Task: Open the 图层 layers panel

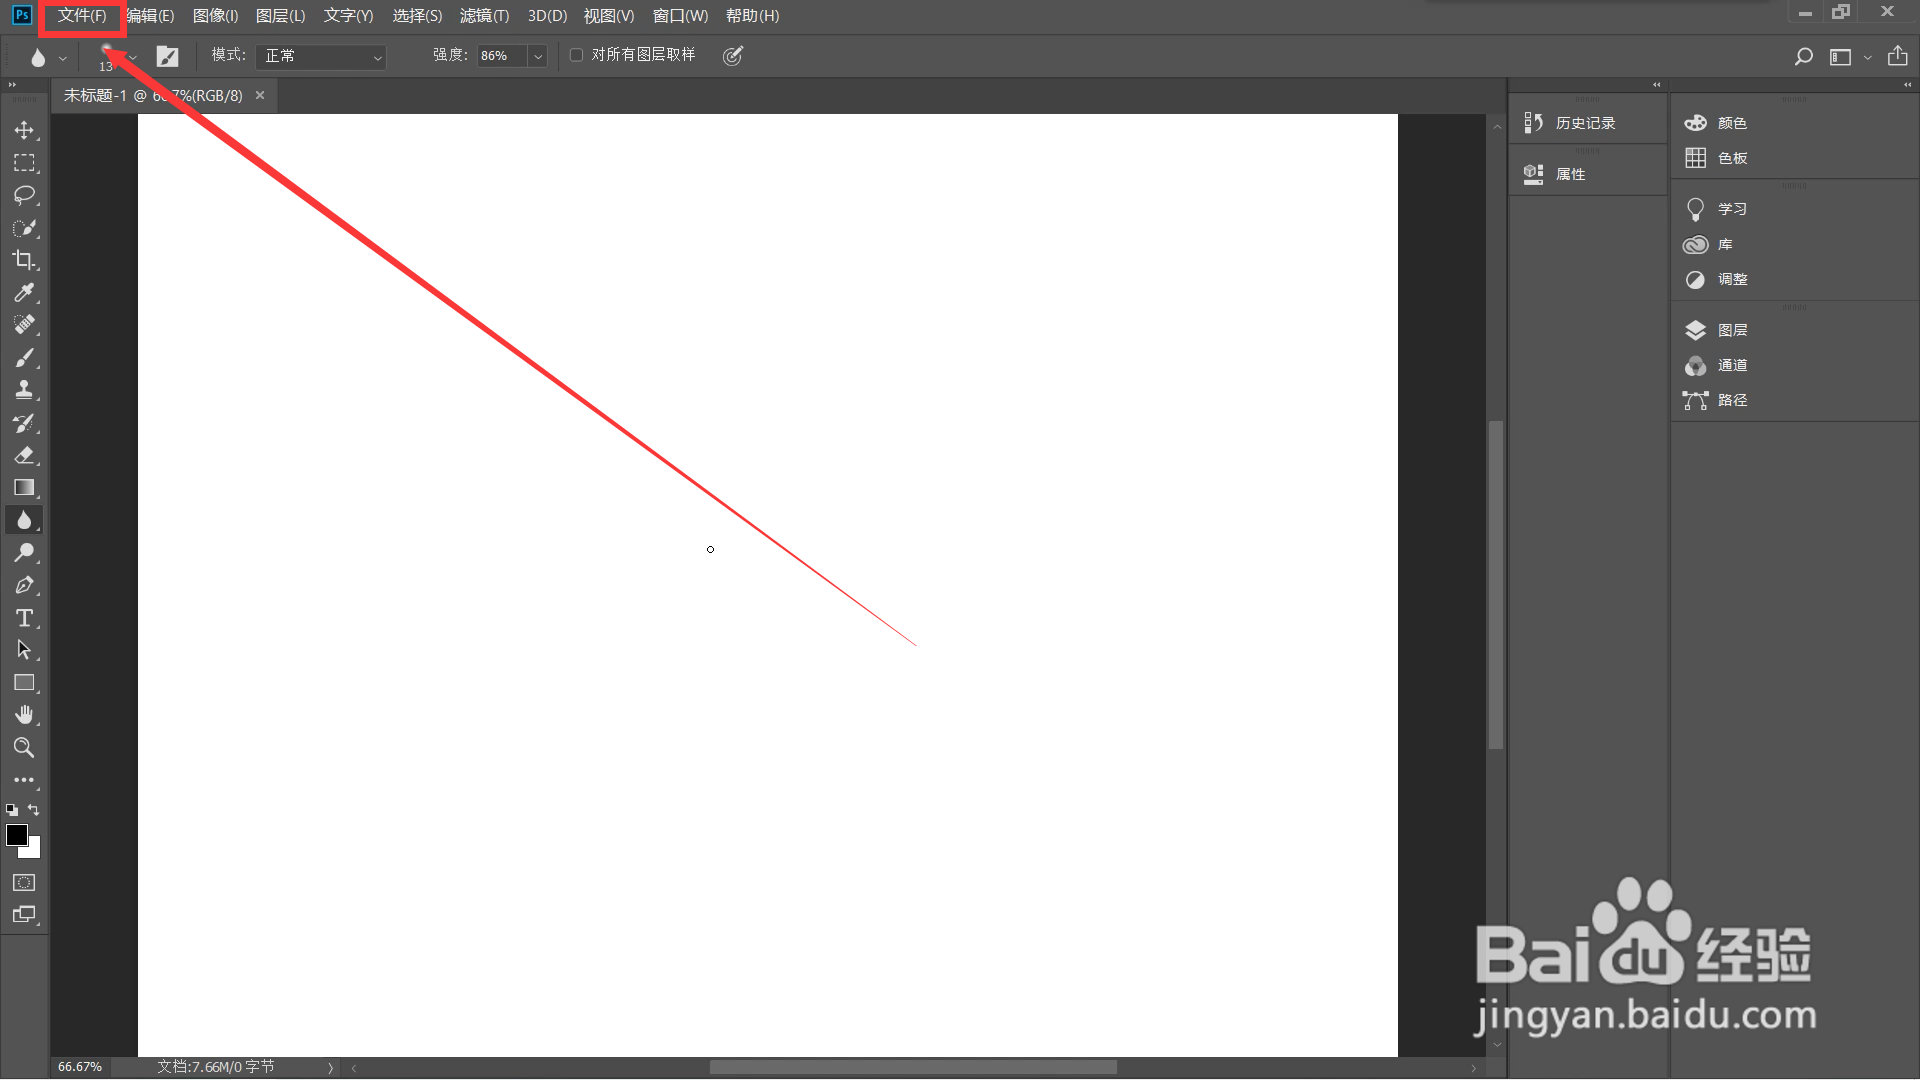Action: (1731, 330)
